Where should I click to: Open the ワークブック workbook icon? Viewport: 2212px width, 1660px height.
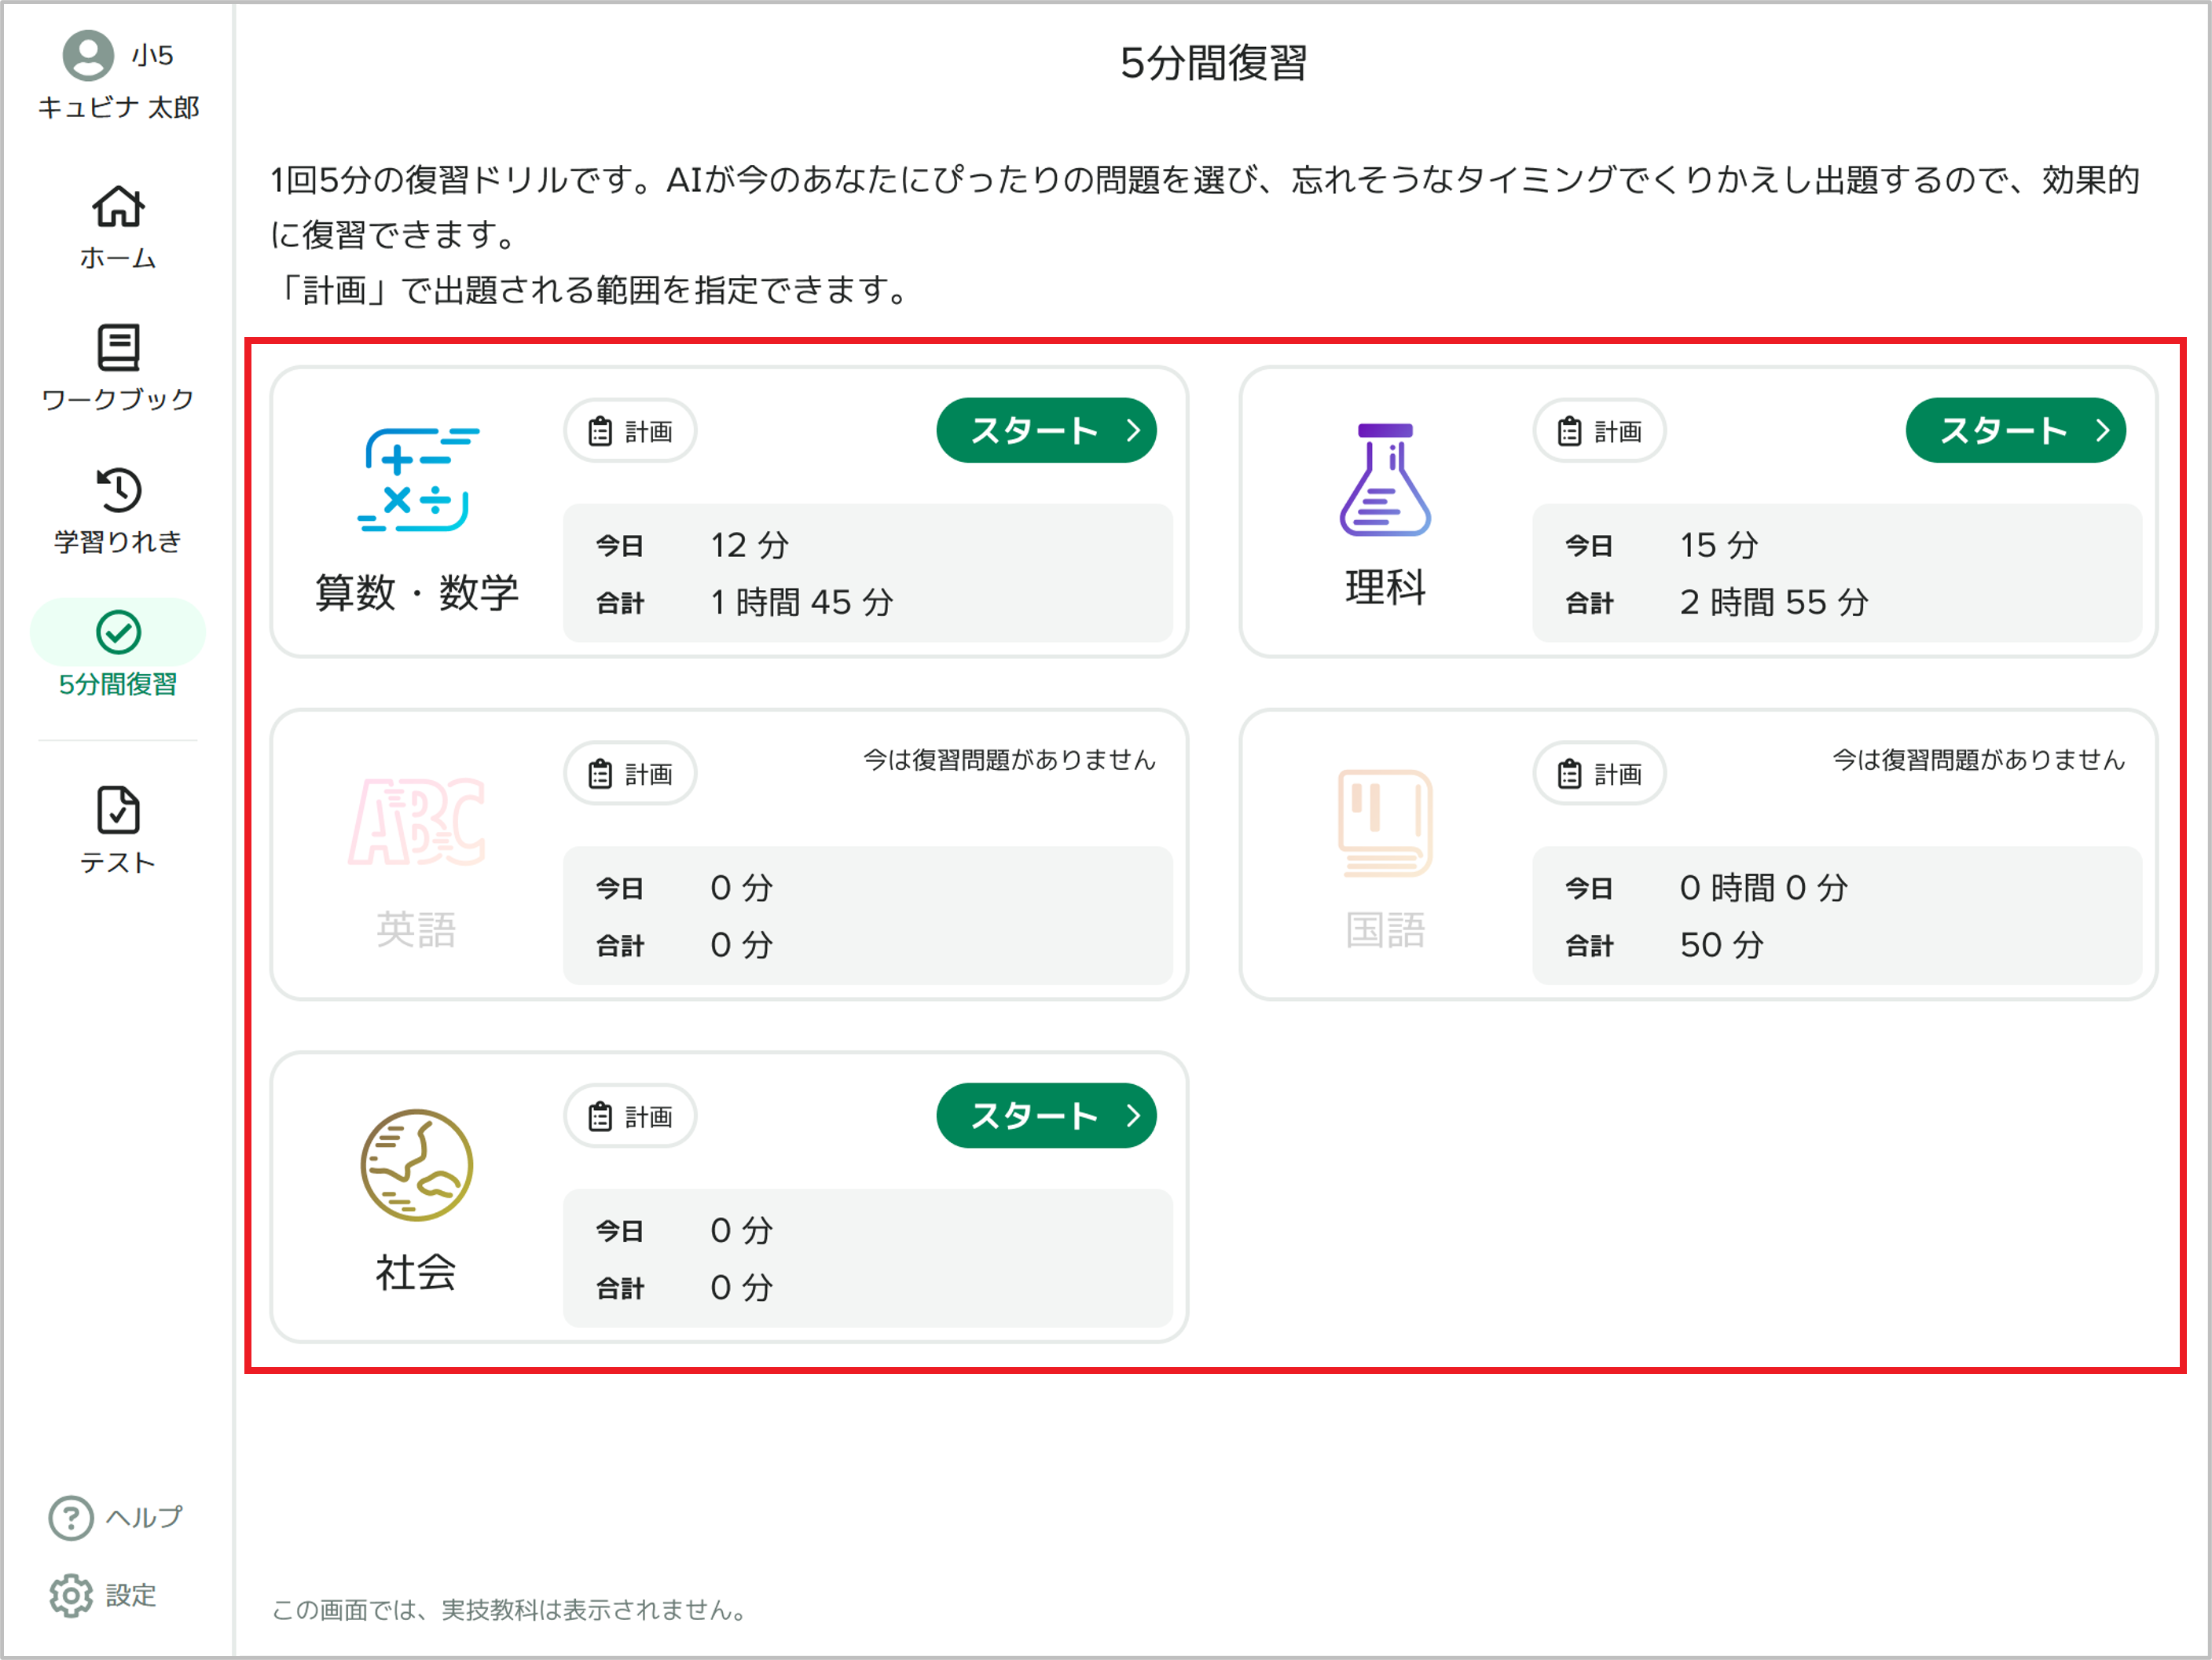[118, 347]
